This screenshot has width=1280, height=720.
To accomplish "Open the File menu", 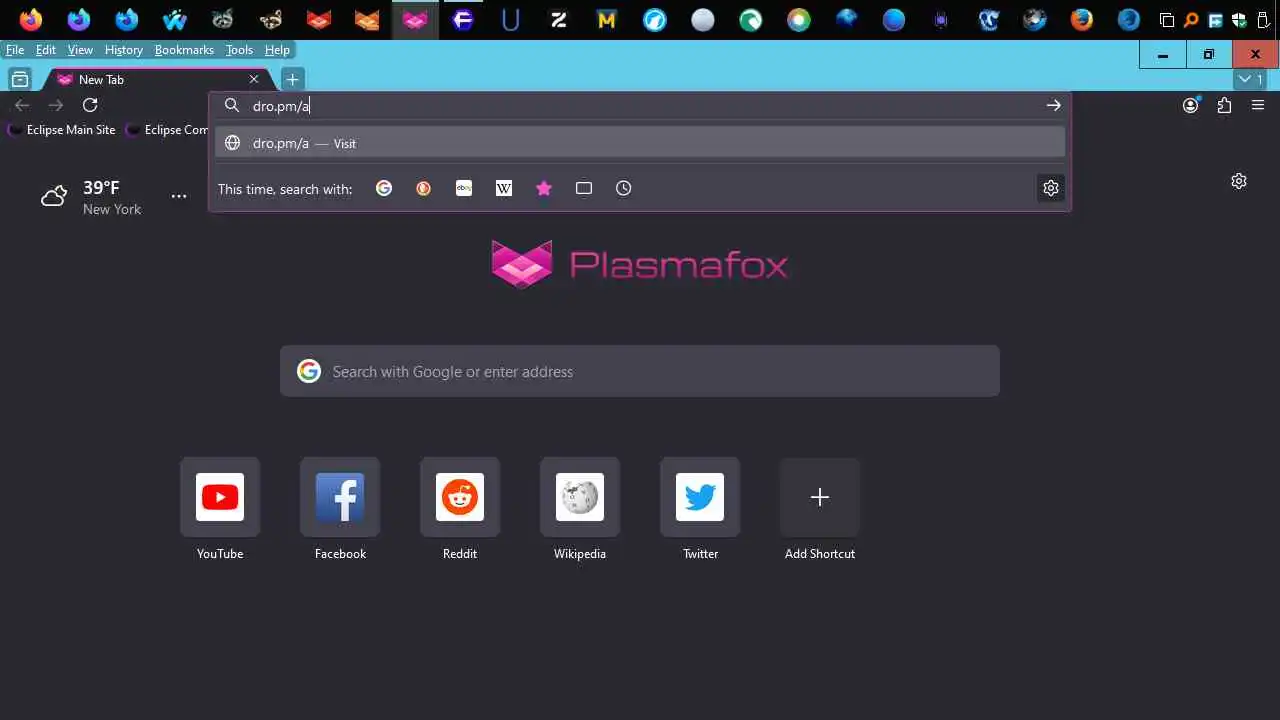I will coord(15,50).
